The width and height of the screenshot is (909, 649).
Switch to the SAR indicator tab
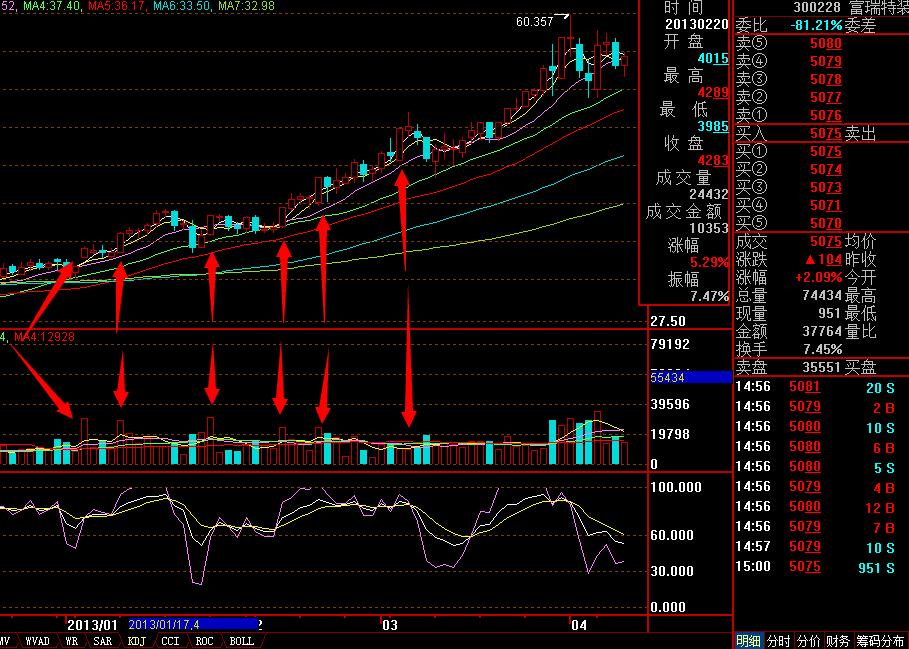point(103,641)
